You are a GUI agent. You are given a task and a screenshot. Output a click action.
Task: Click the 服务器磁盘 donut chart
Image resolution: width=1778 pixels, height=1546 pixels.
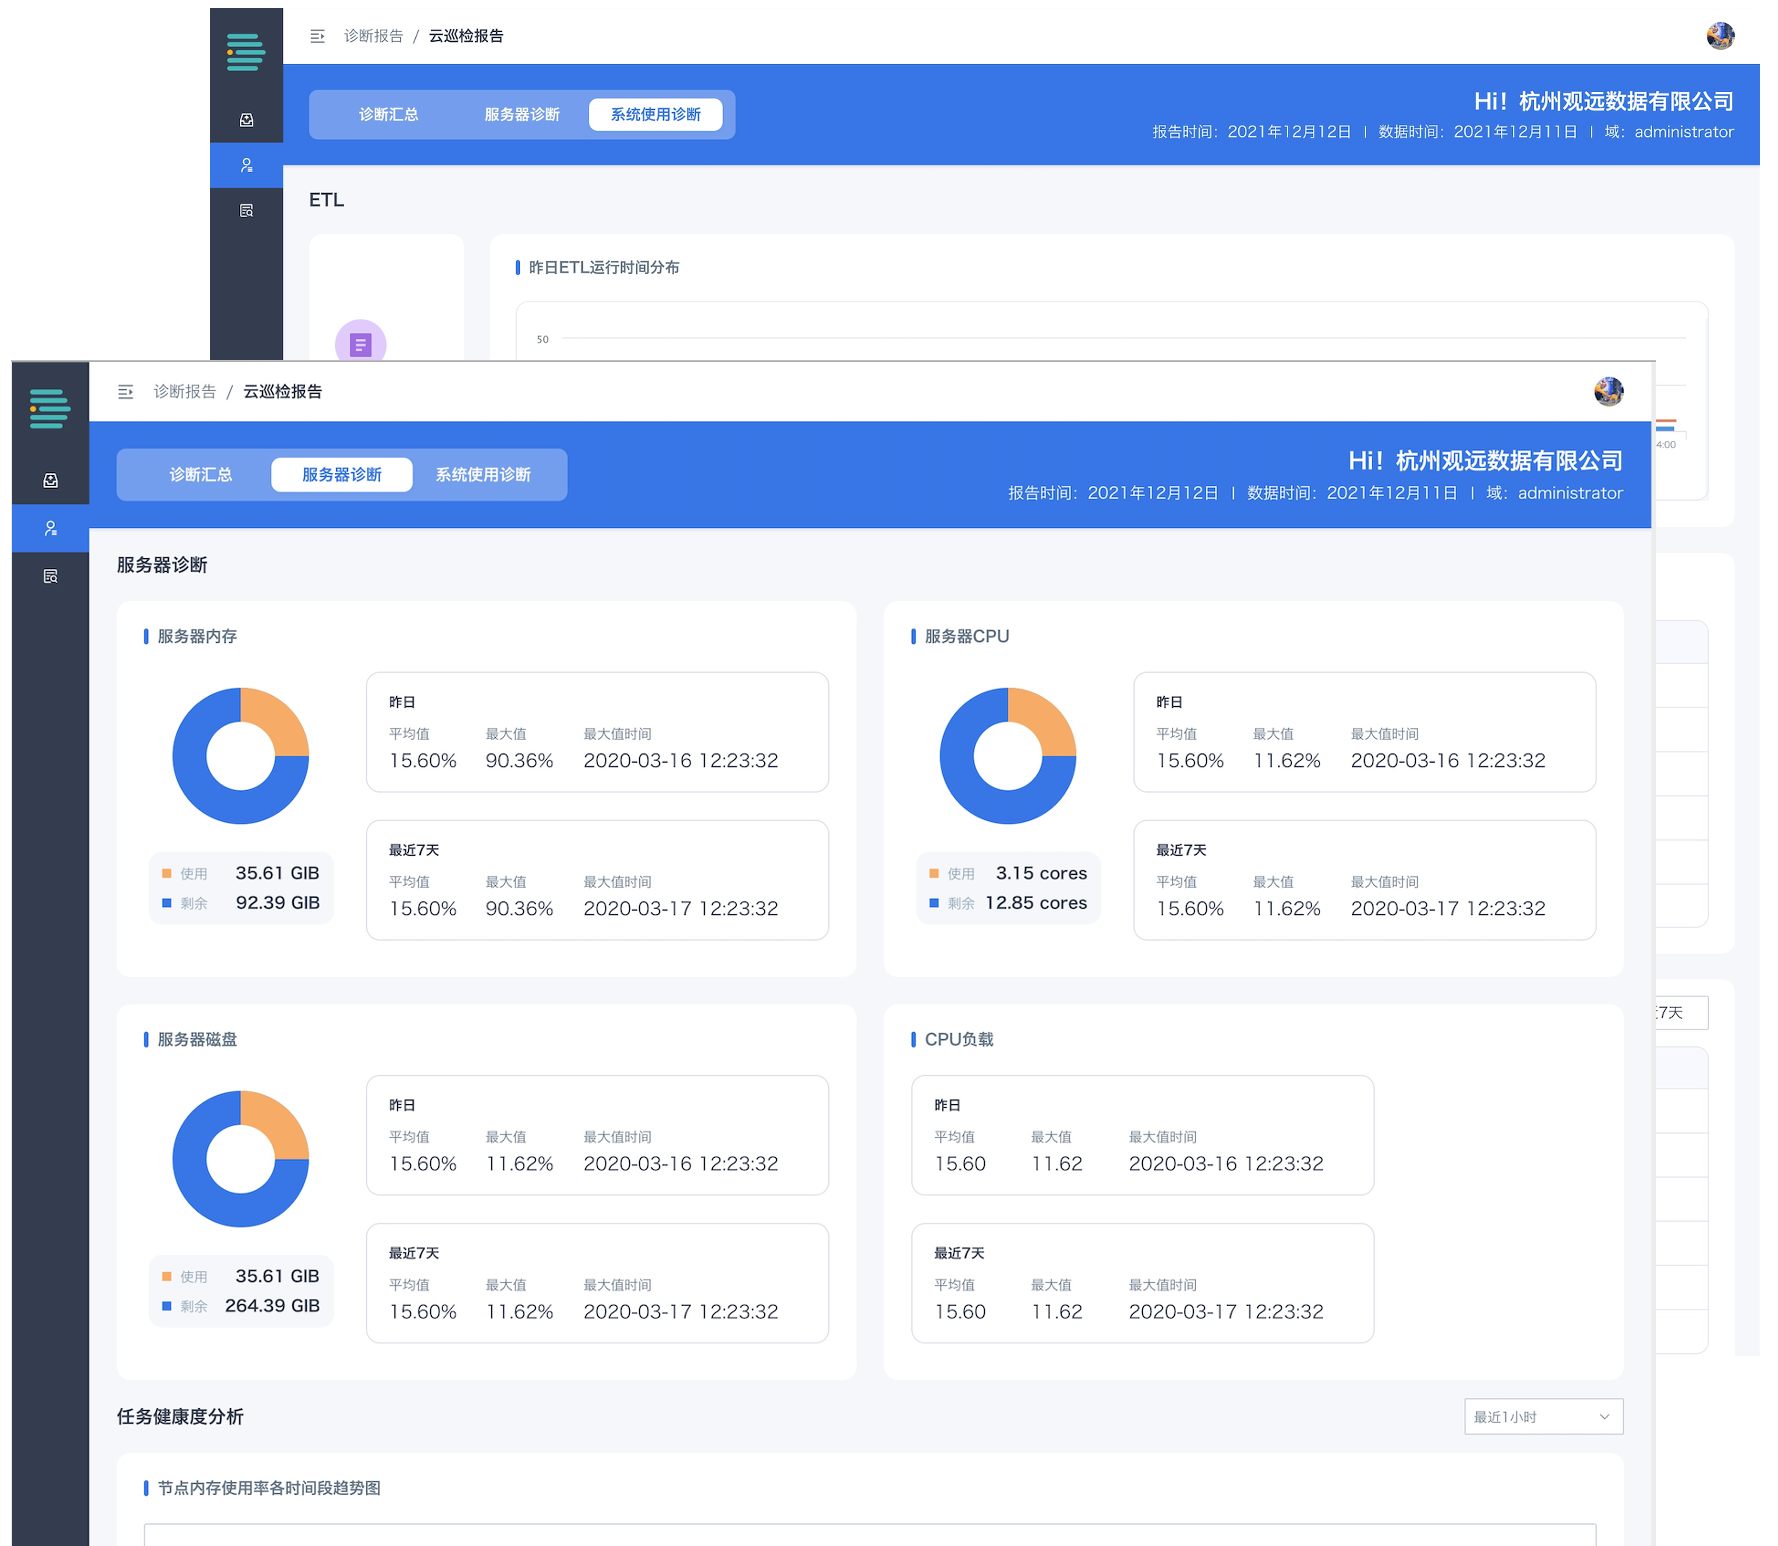tap(241, 1159)
